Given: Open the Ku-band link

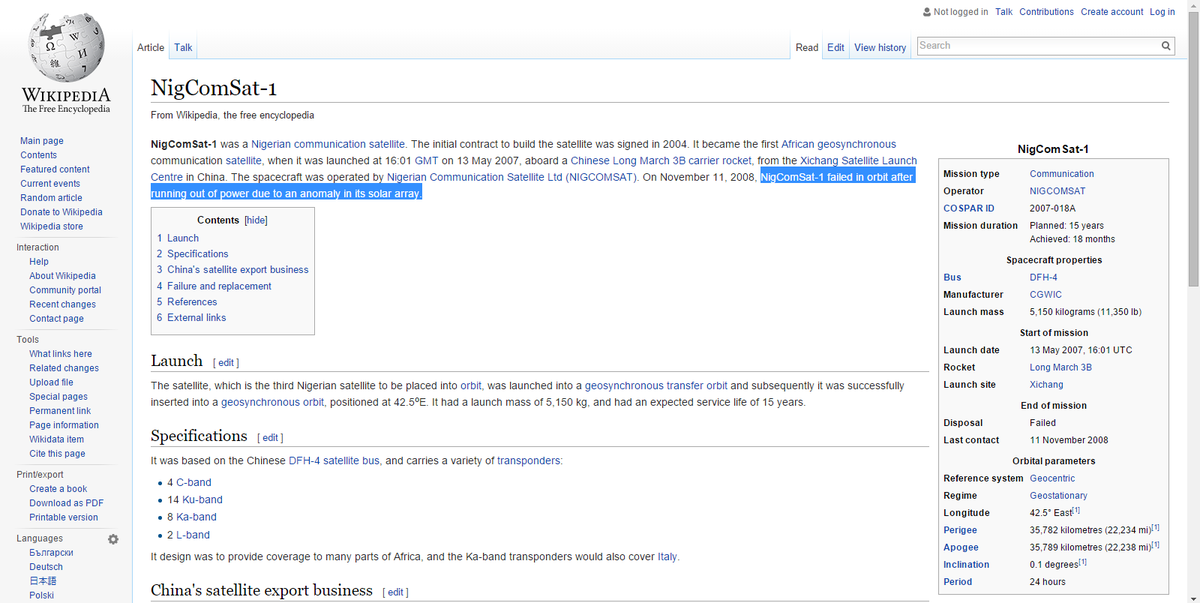Looking at the screenshot, I should coord(202,500).
